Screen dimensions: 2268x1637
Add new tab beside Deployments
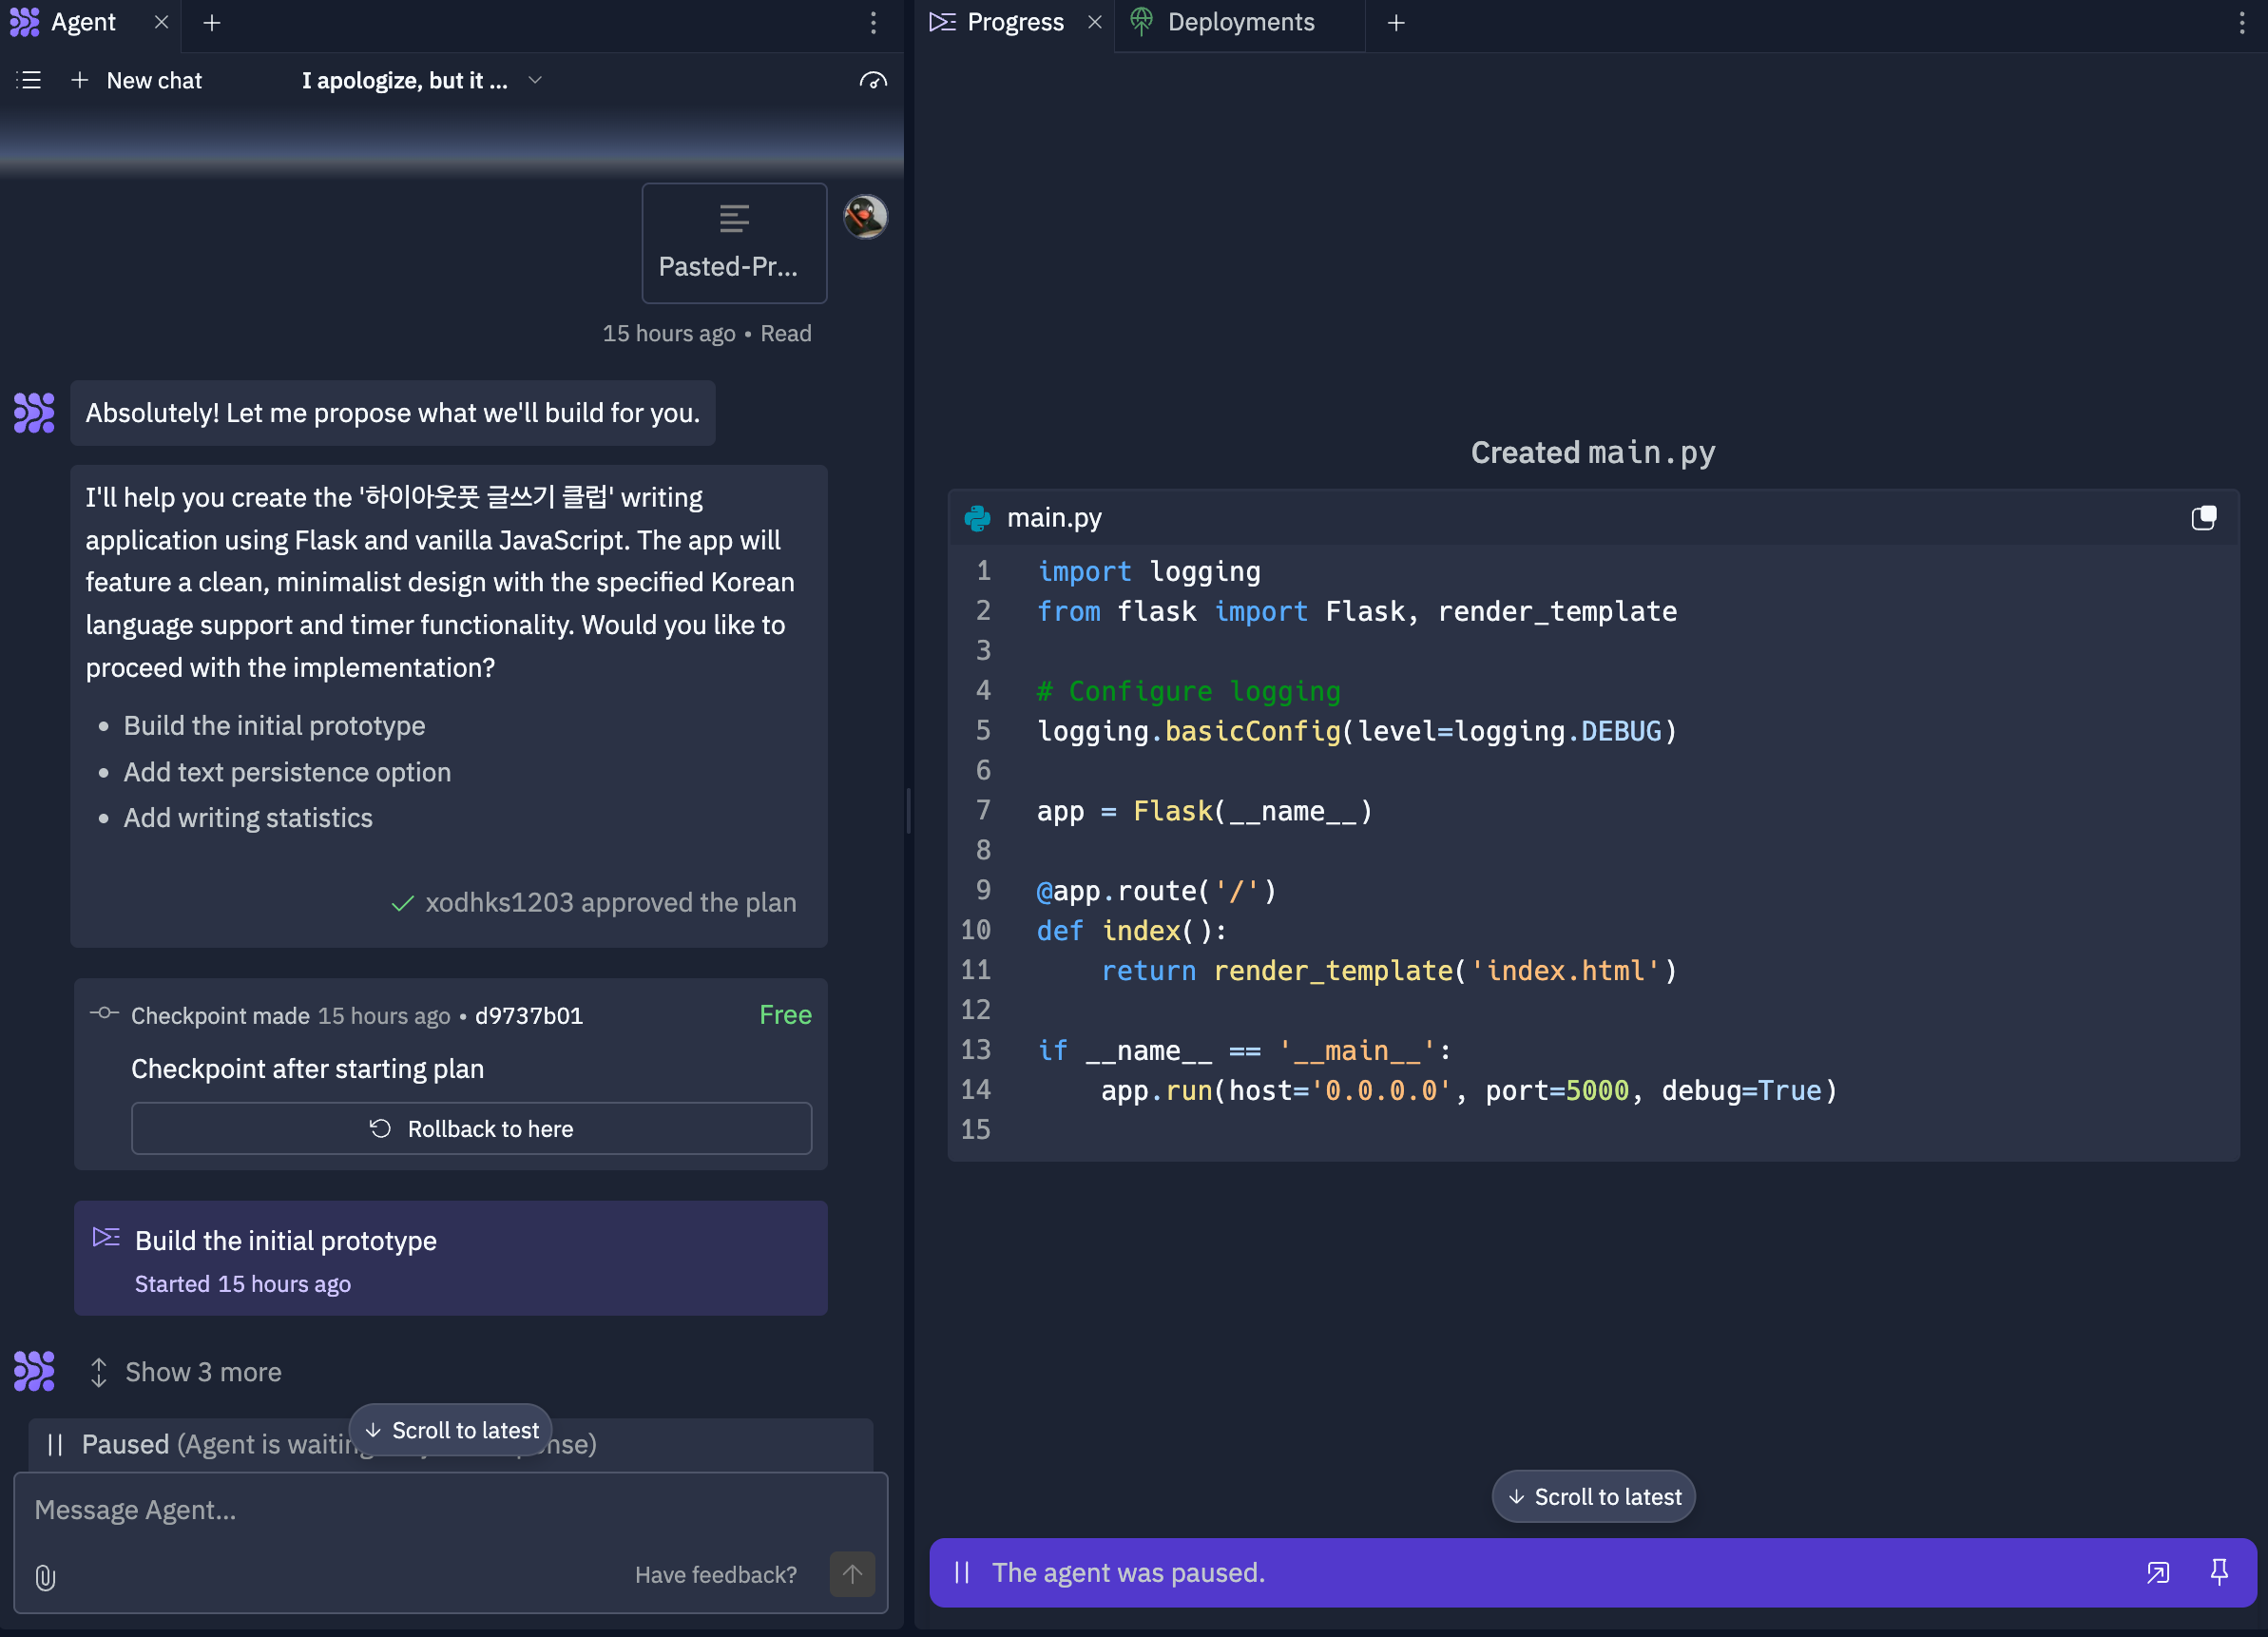[1396, 22]
